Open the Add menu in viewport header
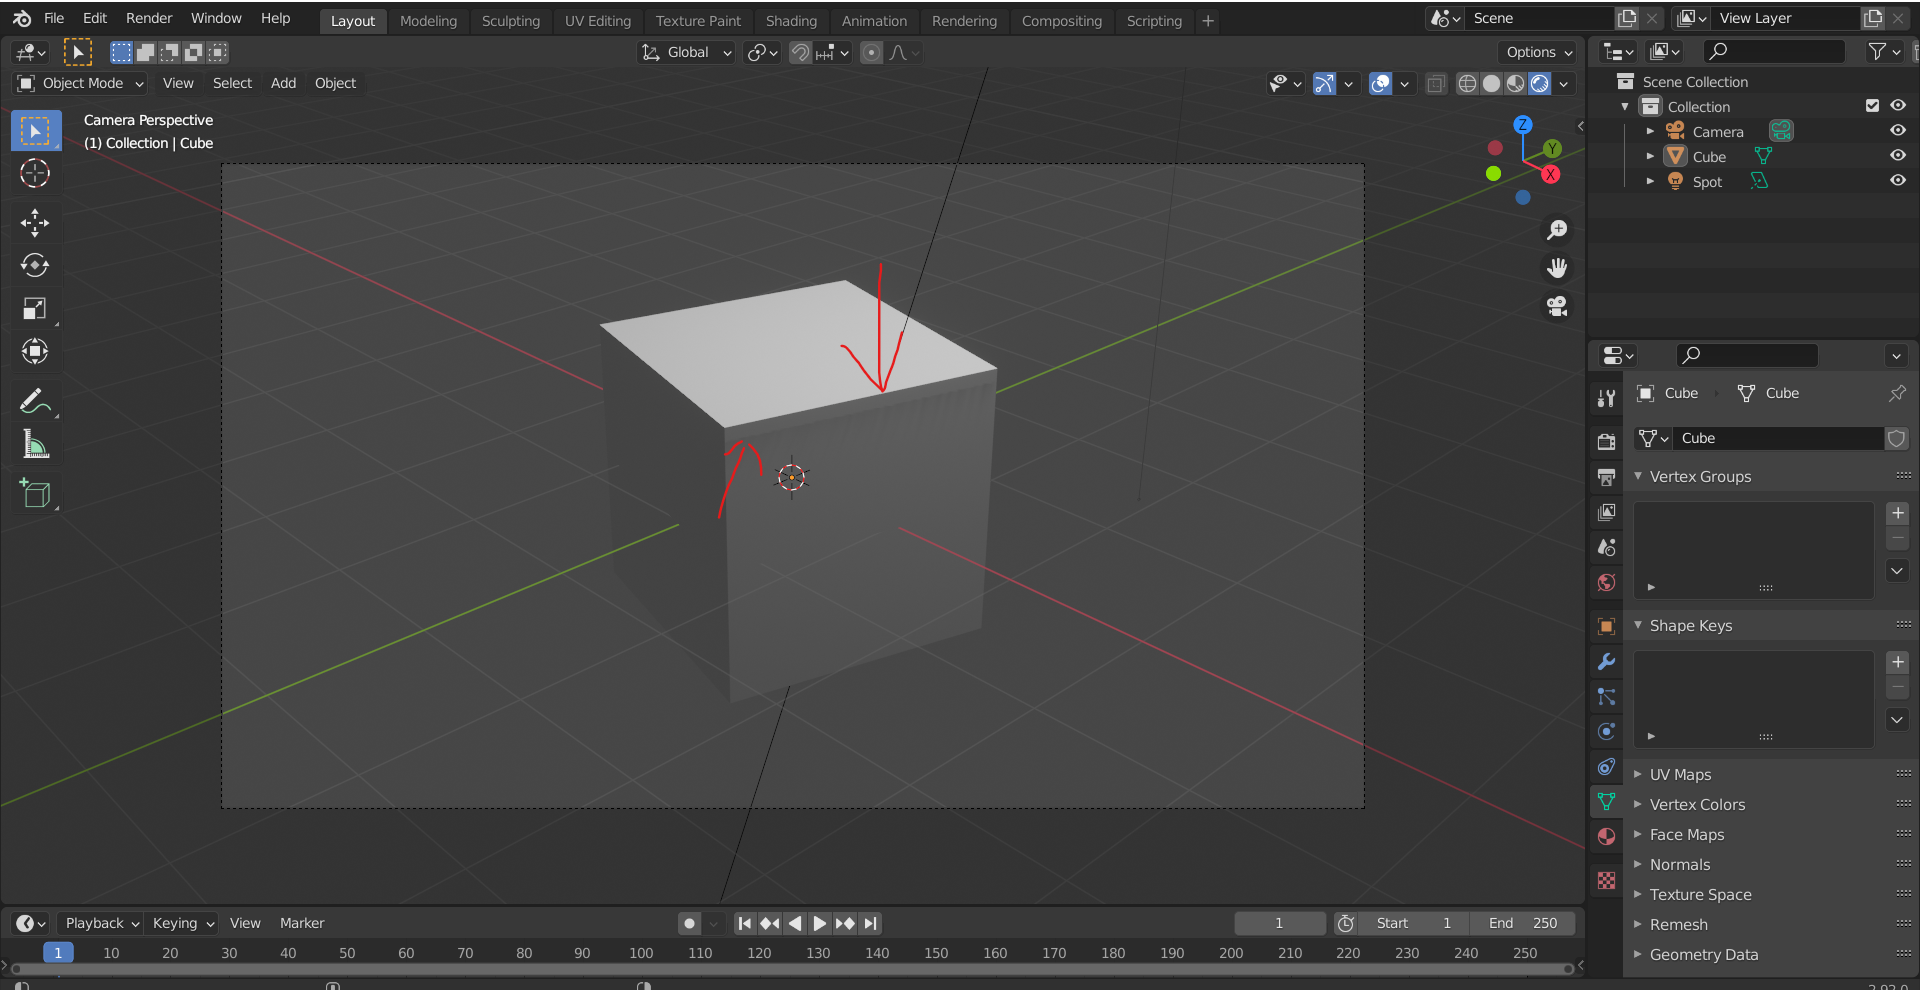This screenshot has height=990, width=1920. click(283, 83)
